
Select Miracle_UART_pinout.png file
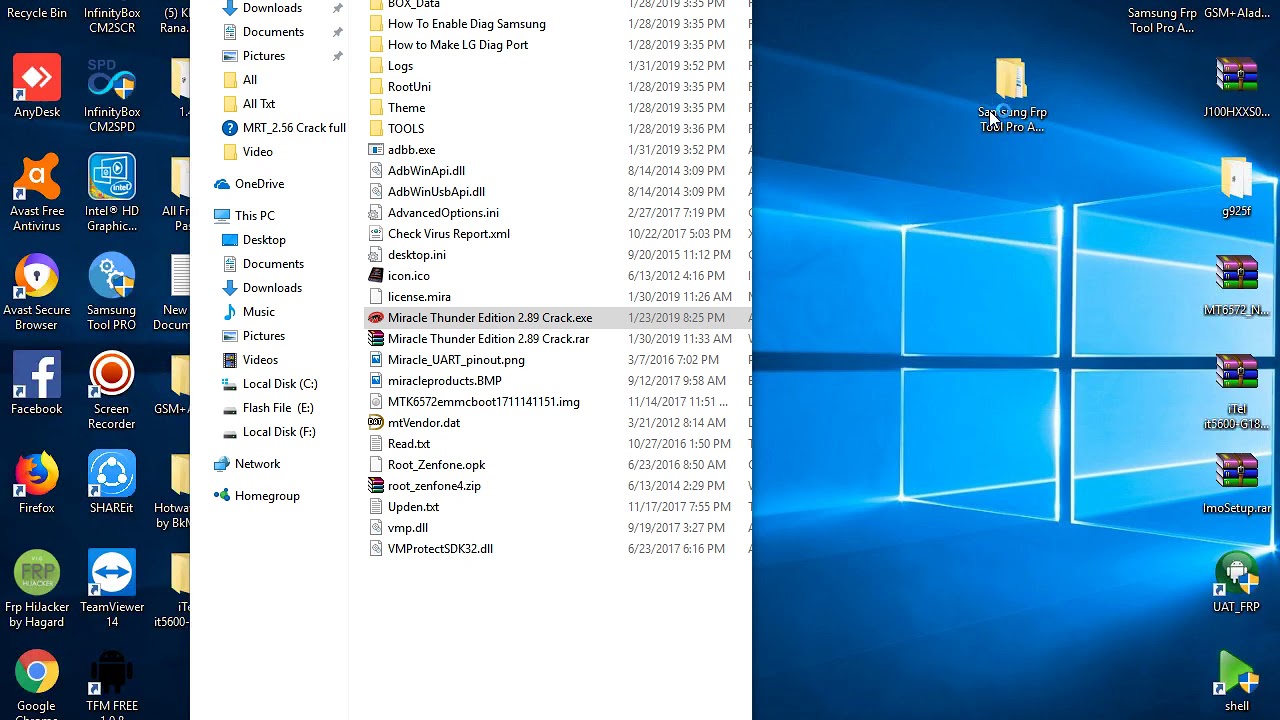(x=456, y=360)
